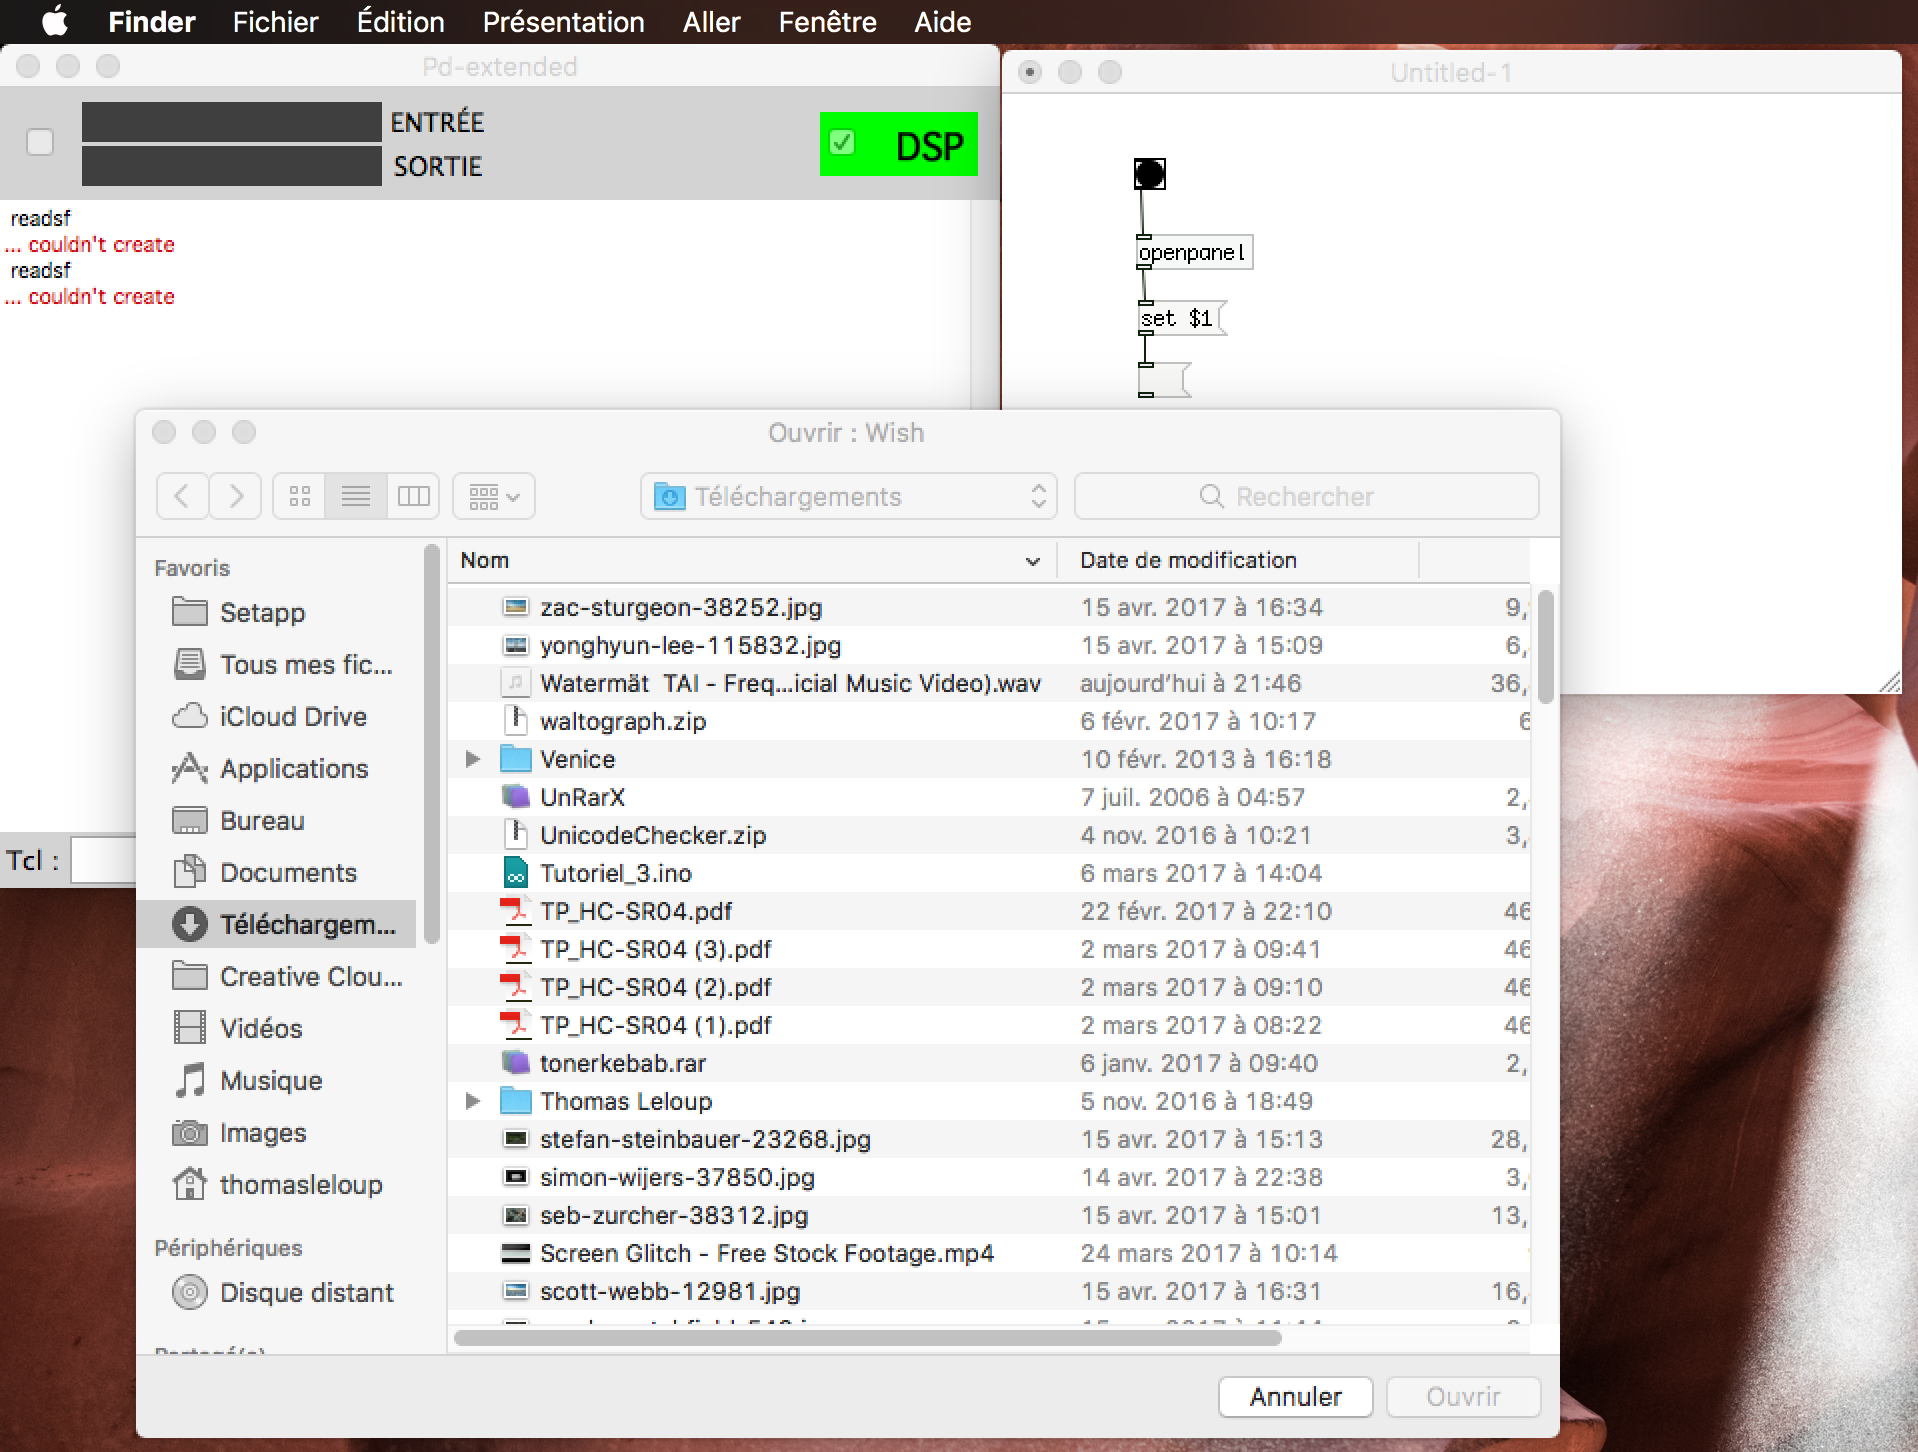The width and height of the screenshot is (1918, 1452).
Task: Click the back navigation arrow
Action: 182,496
